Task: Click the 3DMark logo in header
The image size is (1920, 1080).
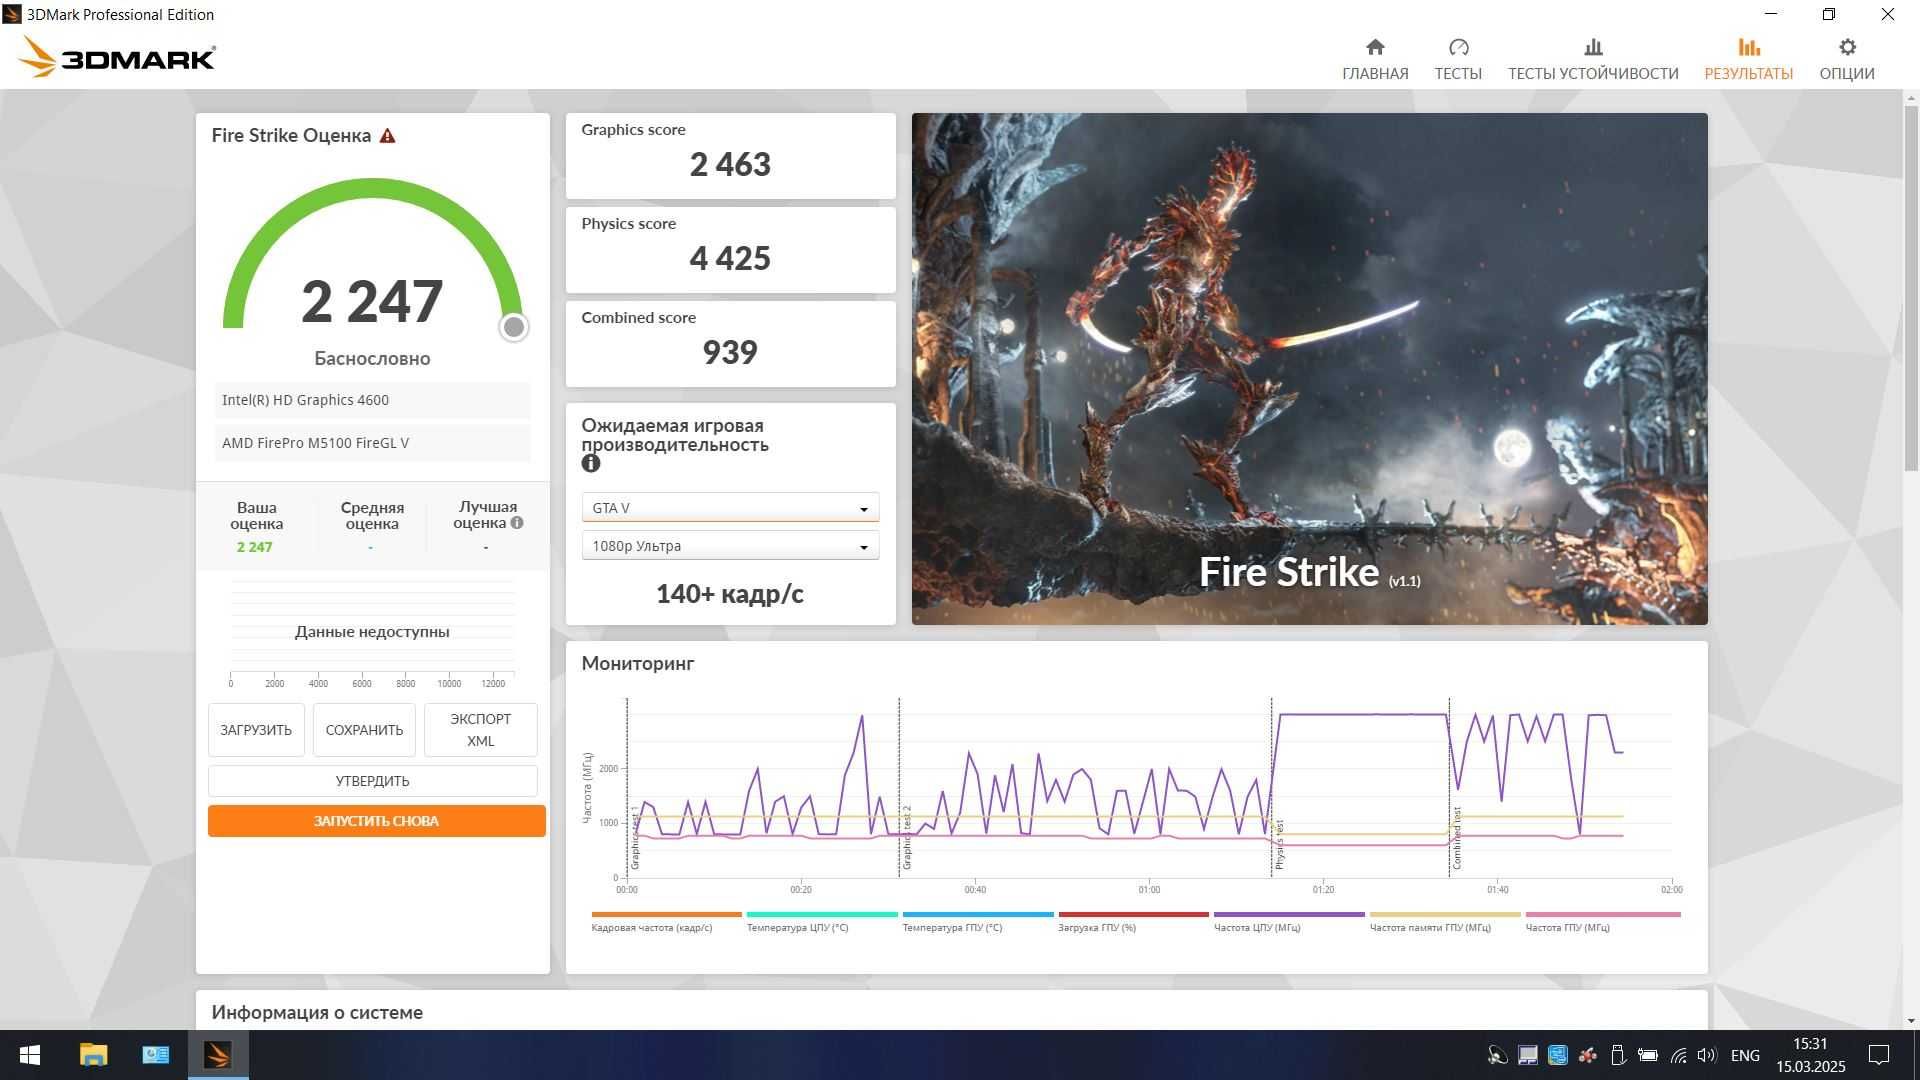Action: click(117, 58)
